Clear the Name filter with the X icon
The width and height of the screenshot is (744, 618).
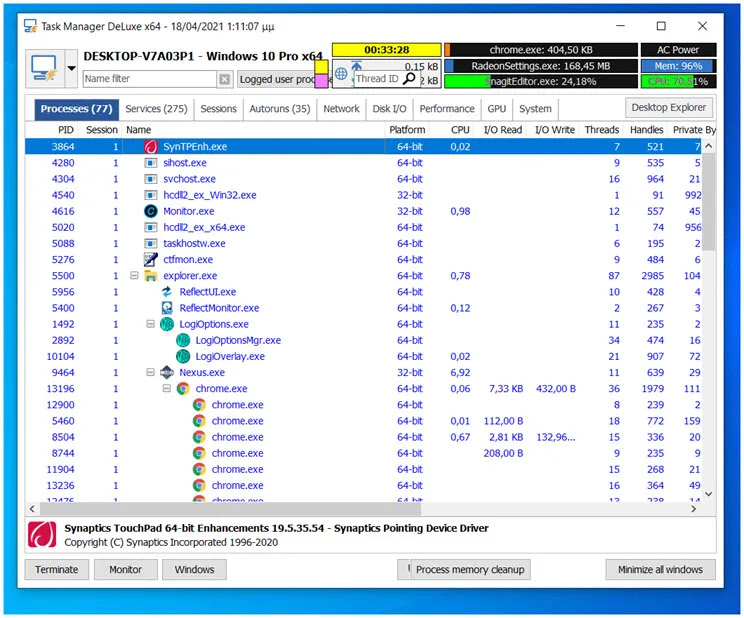click(x=224, y=79)
